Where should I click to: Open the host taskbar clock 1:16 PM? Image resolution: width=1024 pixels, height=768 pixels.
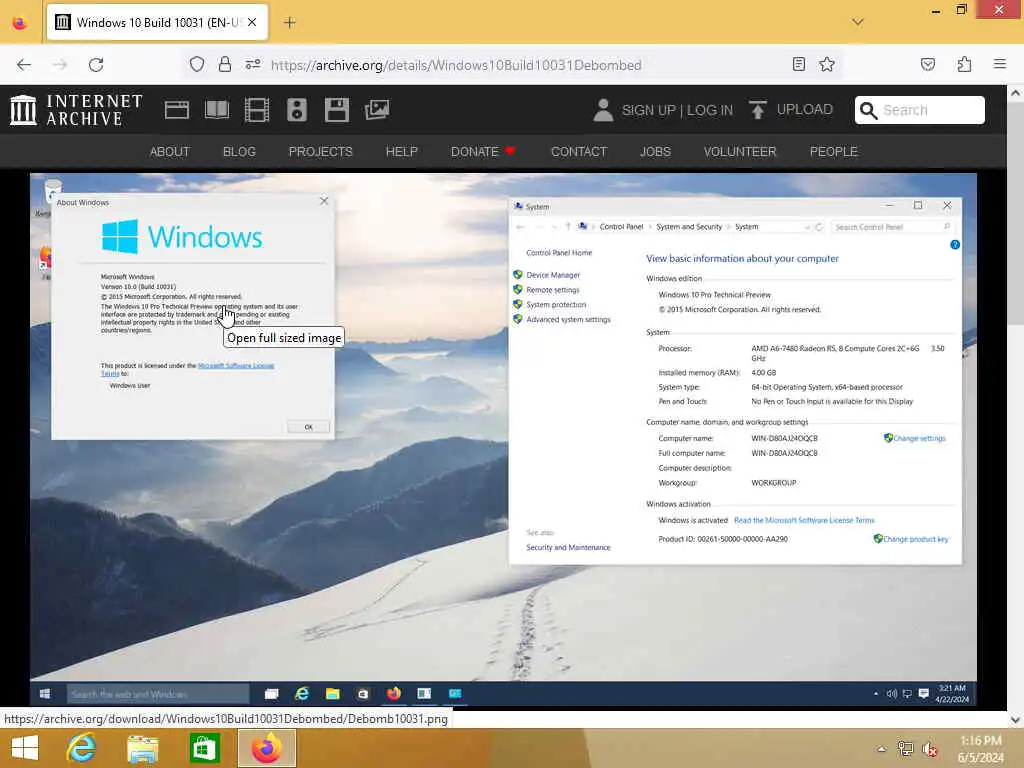coord(981,748)
